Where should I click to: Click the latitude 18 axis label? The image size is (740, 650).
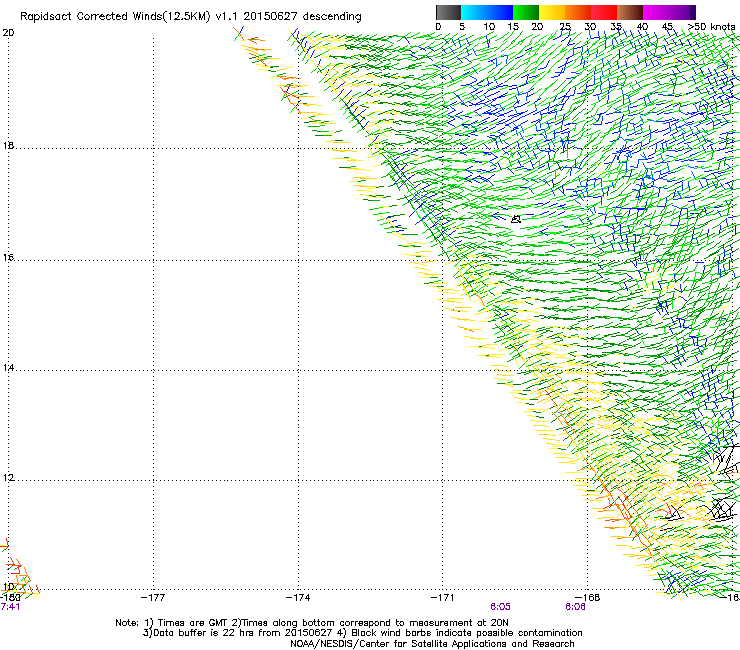8,145
